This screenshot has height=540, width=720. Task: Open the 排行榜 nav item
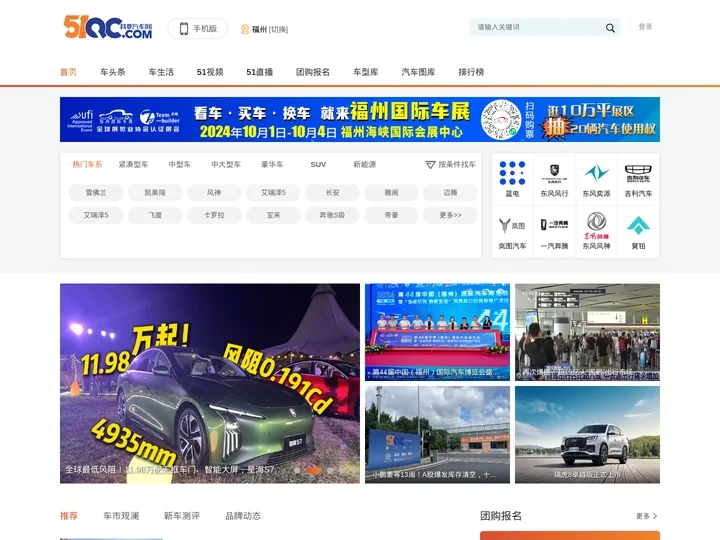[x=471, y=72]
